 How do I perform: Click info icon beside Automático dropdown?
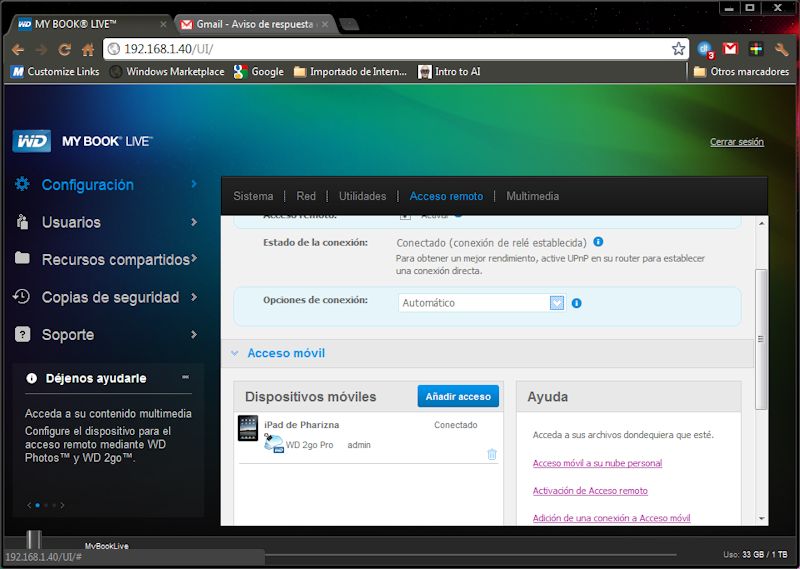point(577,303)
